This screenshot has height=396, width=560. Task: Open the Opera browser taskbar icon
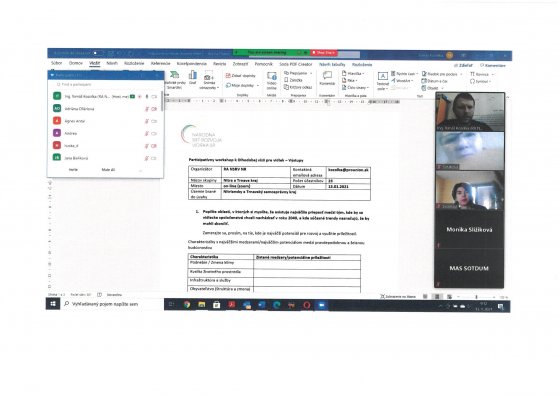[x=306, y=305]
